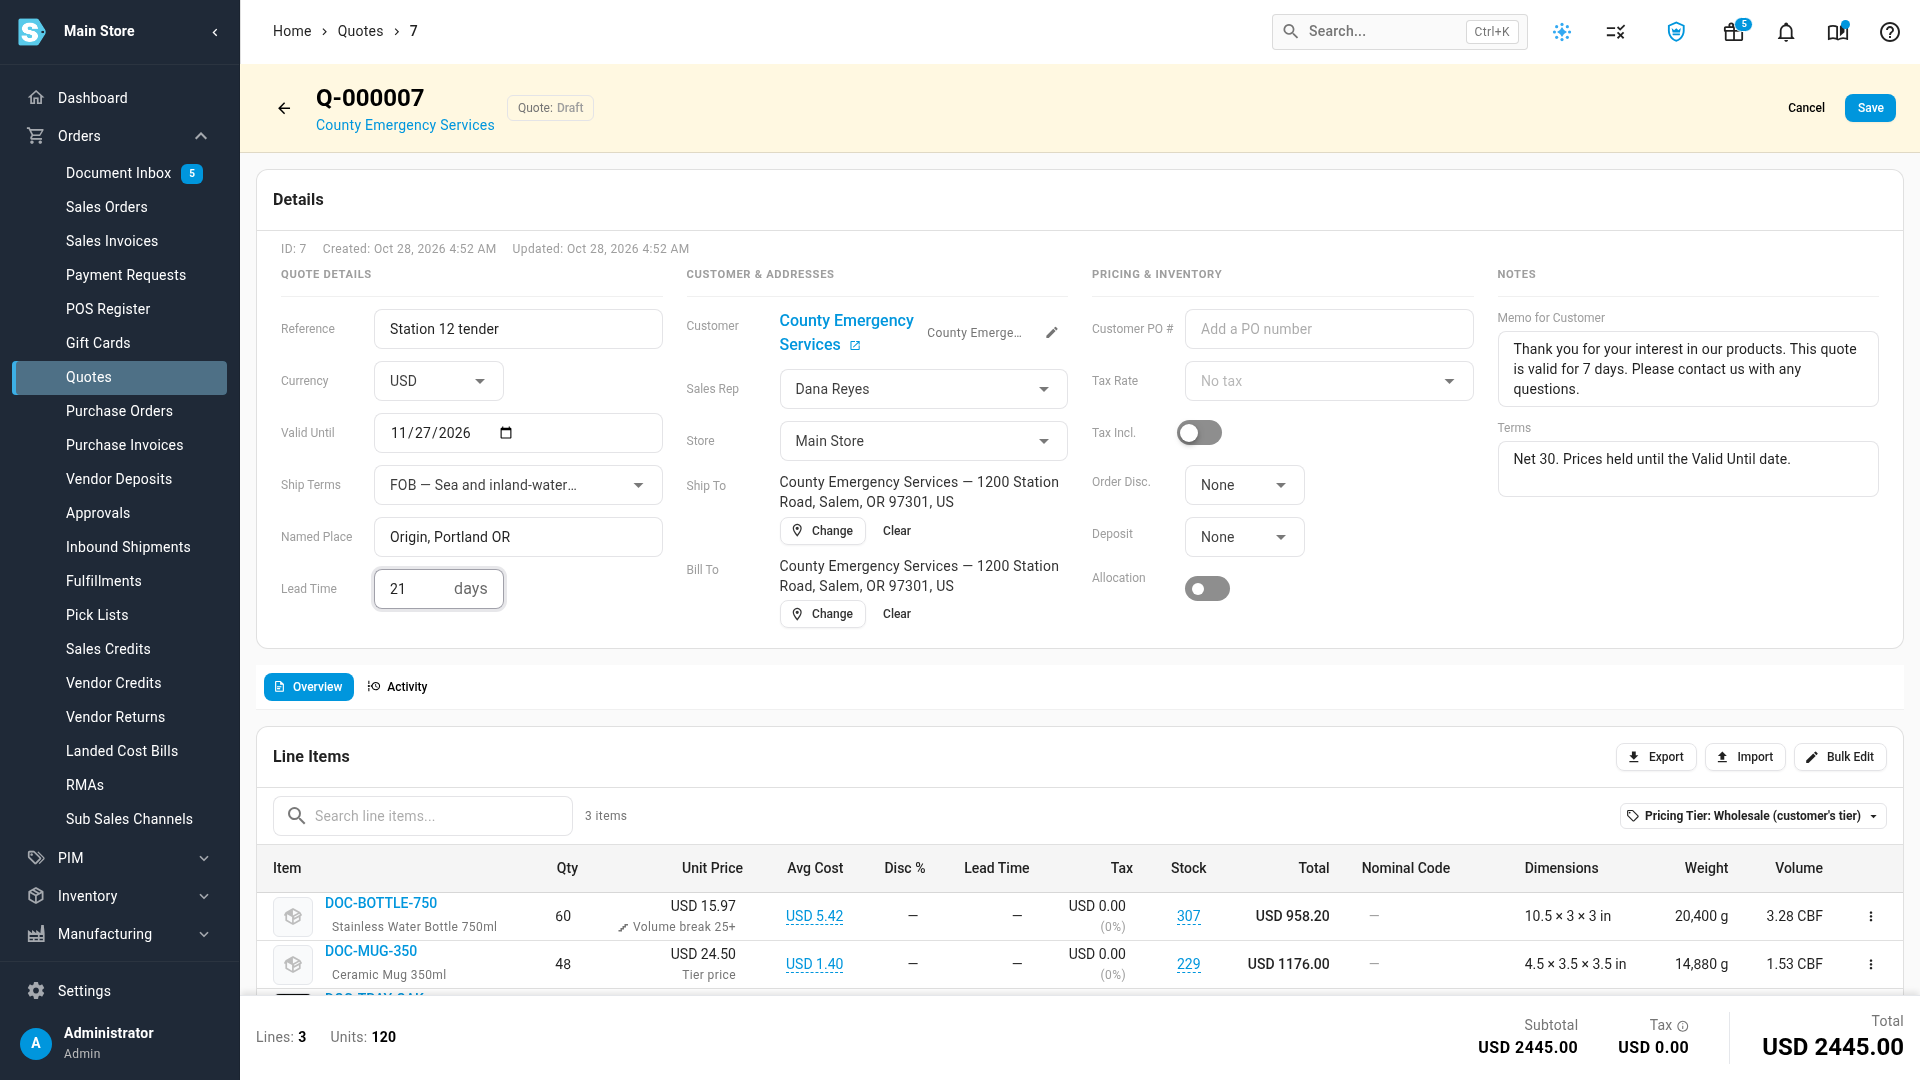The width and height of the screenshot is (1920, 1080).
Task: Click the Tax info icon in the footer
Action: (x=1683, y=1026)
